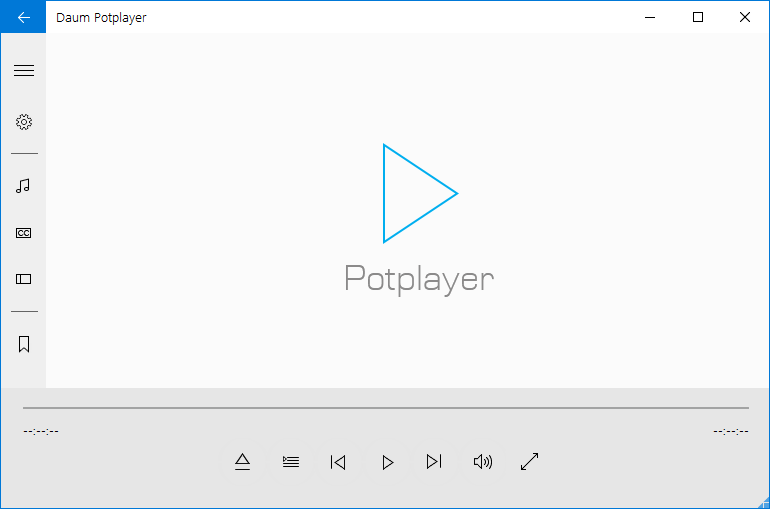Click the elapsed time display on left
Viewport: 770px width, 509px height.
pyautogui.click(x=41, y=432)
